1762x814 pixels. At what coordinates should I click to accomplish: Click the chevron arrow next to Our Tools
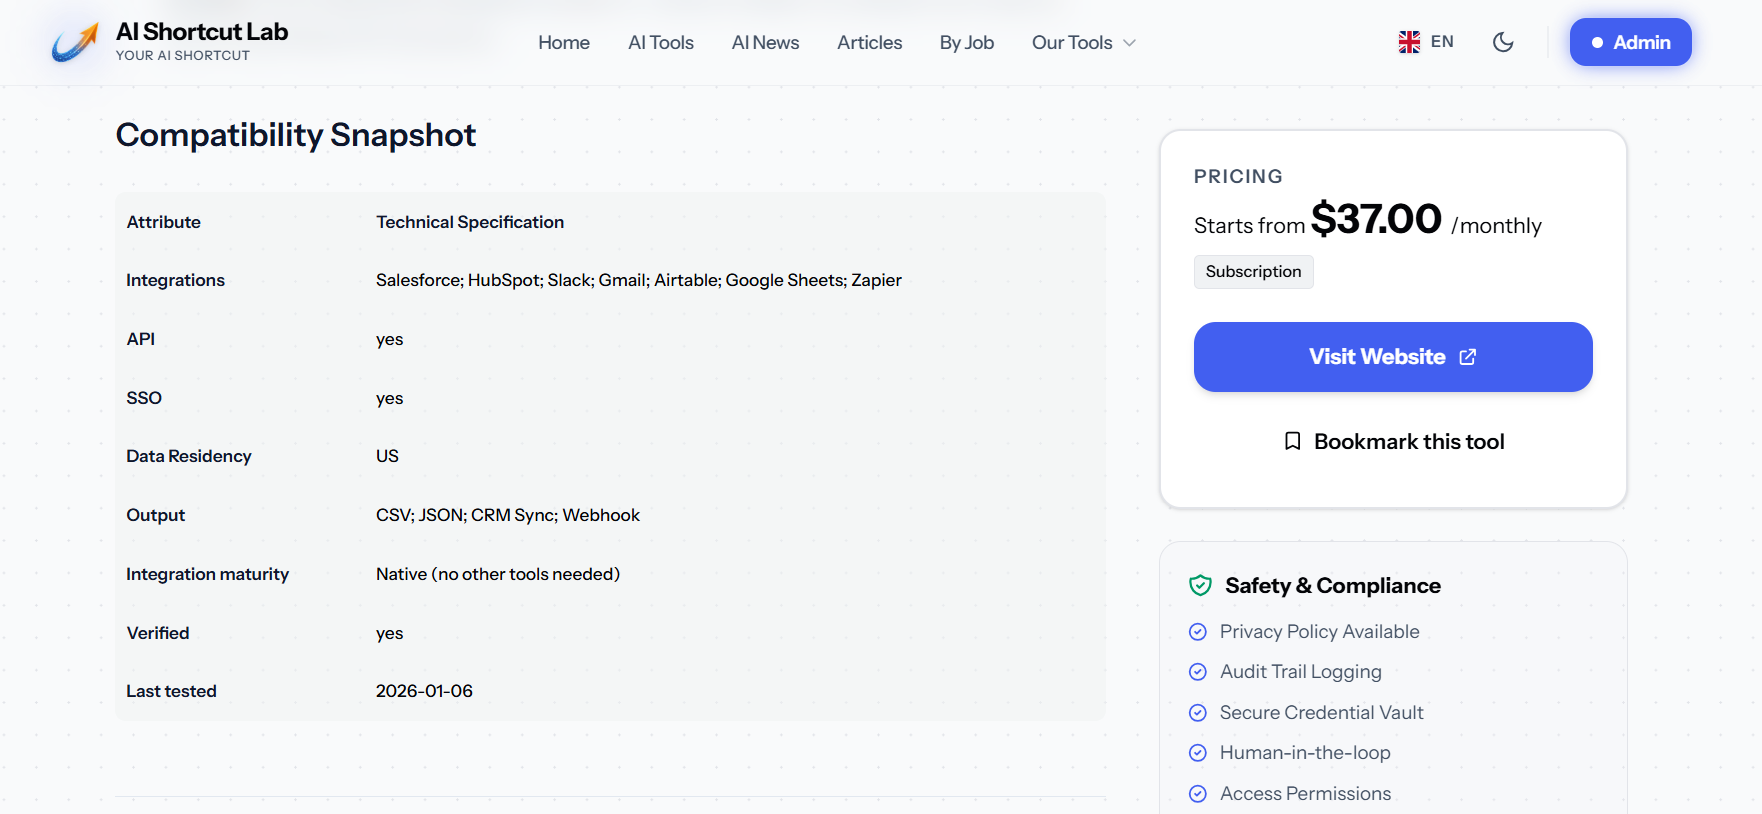click(x=1130, y=43)
